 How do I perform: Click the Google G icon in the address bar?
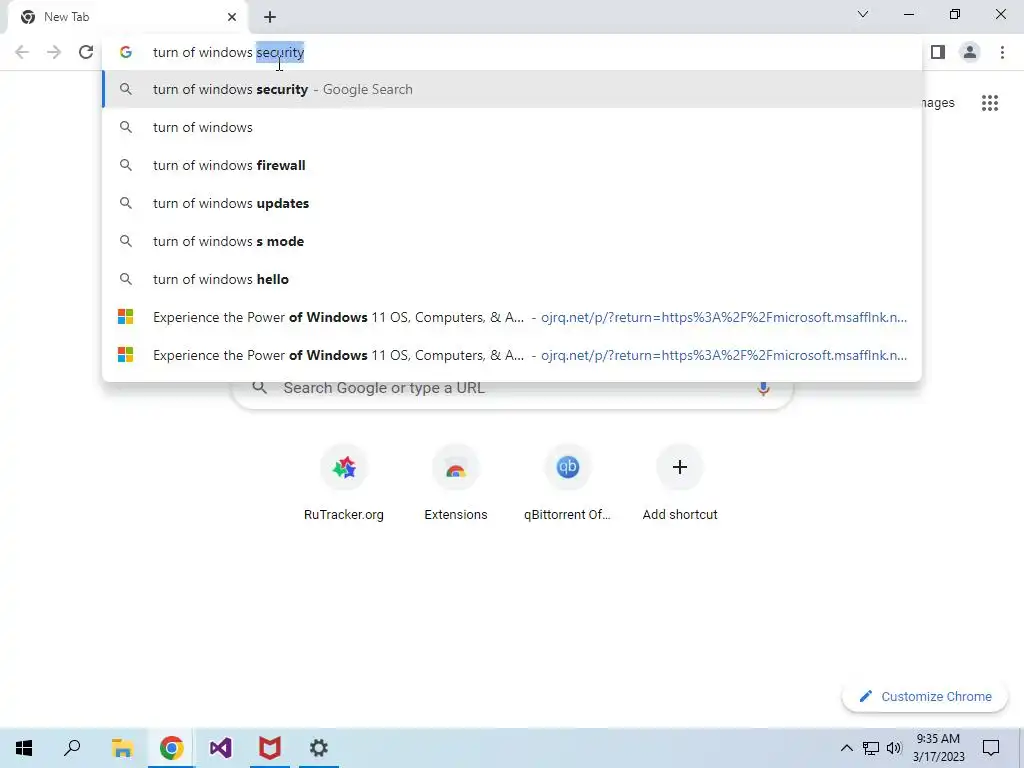pyautogui.click(x=126, y=52)
